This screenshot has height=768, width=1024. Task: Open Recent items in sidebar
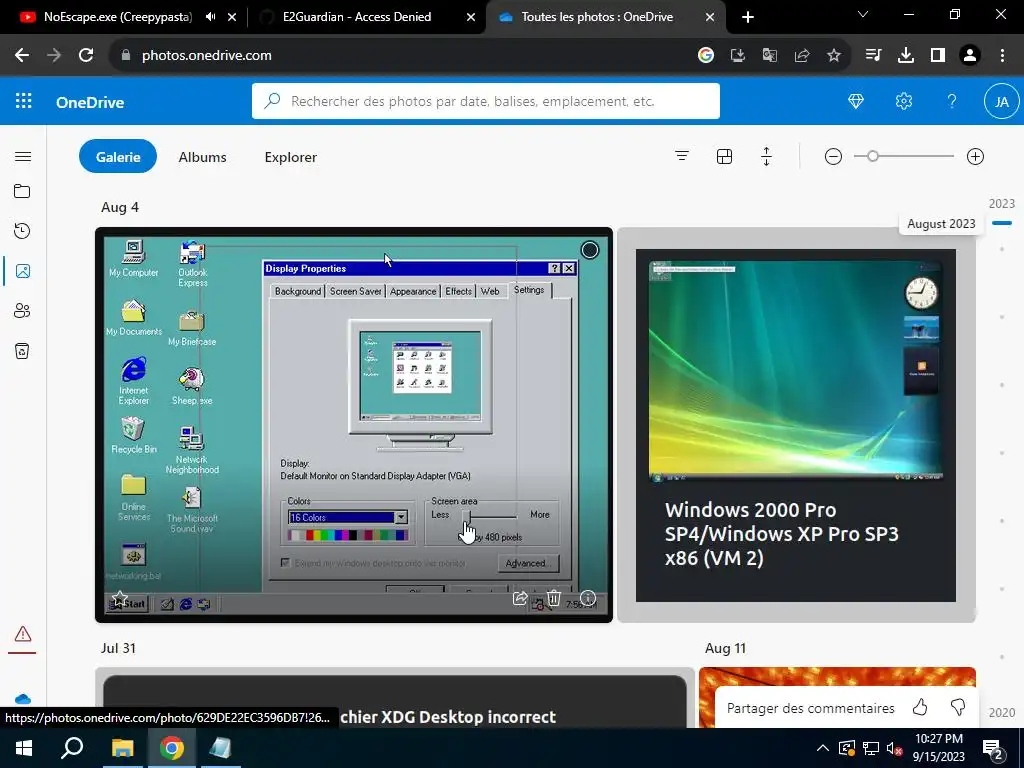point(22,231)
